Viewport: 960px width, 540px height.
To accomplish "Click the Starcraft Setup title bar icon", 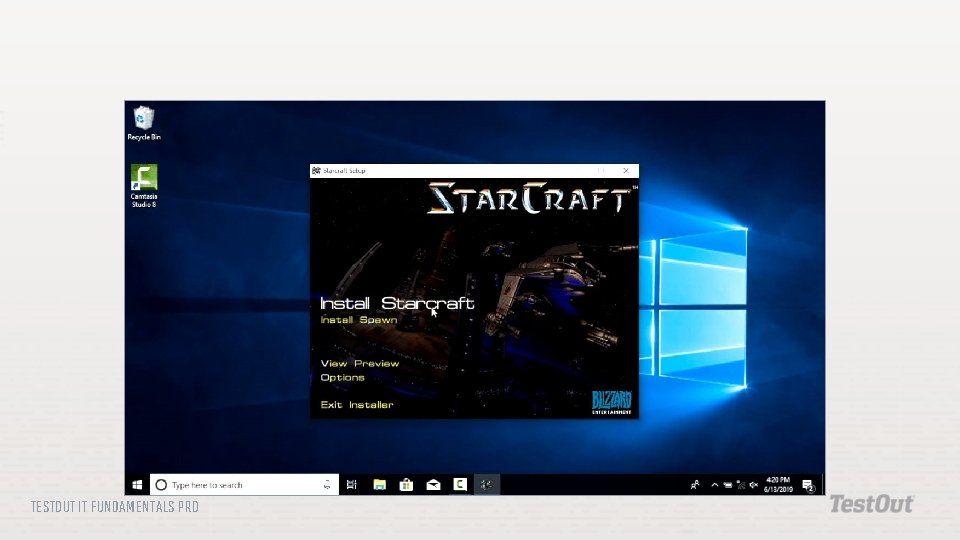I will pos(316,171).
